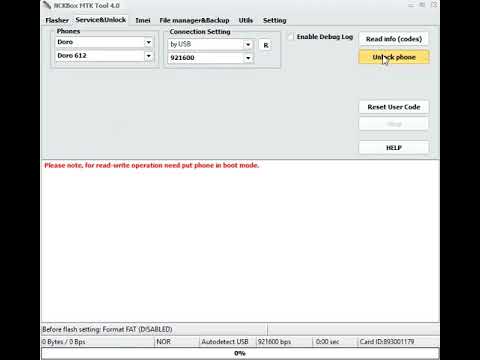480x360 pixels.
Task: Click Autodetect USB status entry
Action: pos(225,342)
